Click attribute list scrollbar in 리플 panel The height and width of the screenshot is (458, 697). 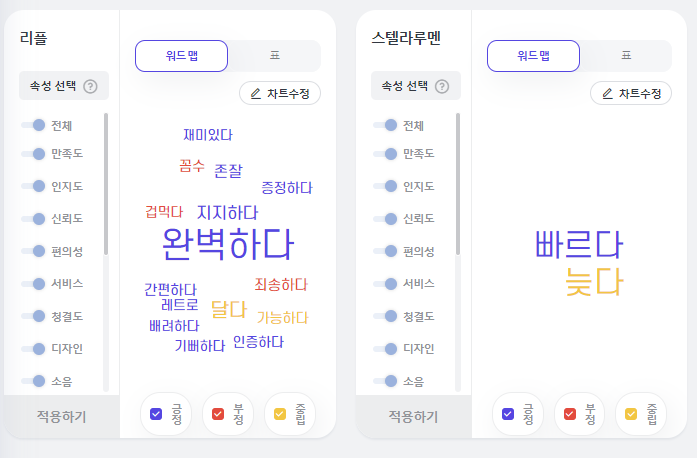(x=106, y=184)
